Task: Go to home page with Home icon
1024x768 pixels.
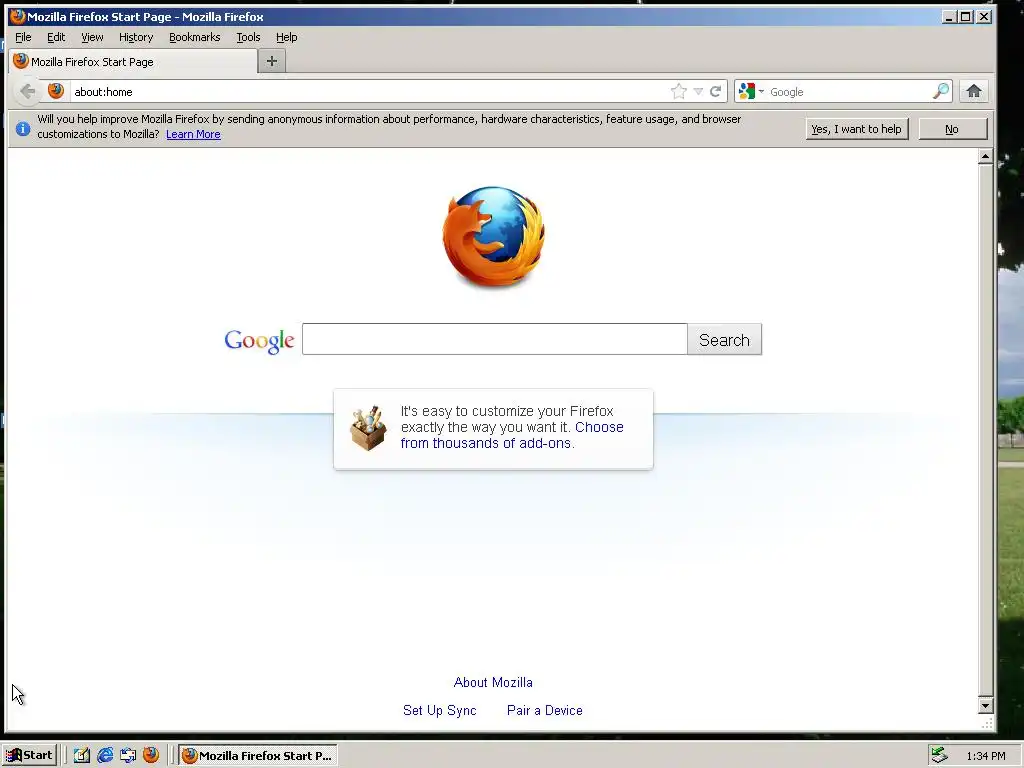Action: [974, 91]
